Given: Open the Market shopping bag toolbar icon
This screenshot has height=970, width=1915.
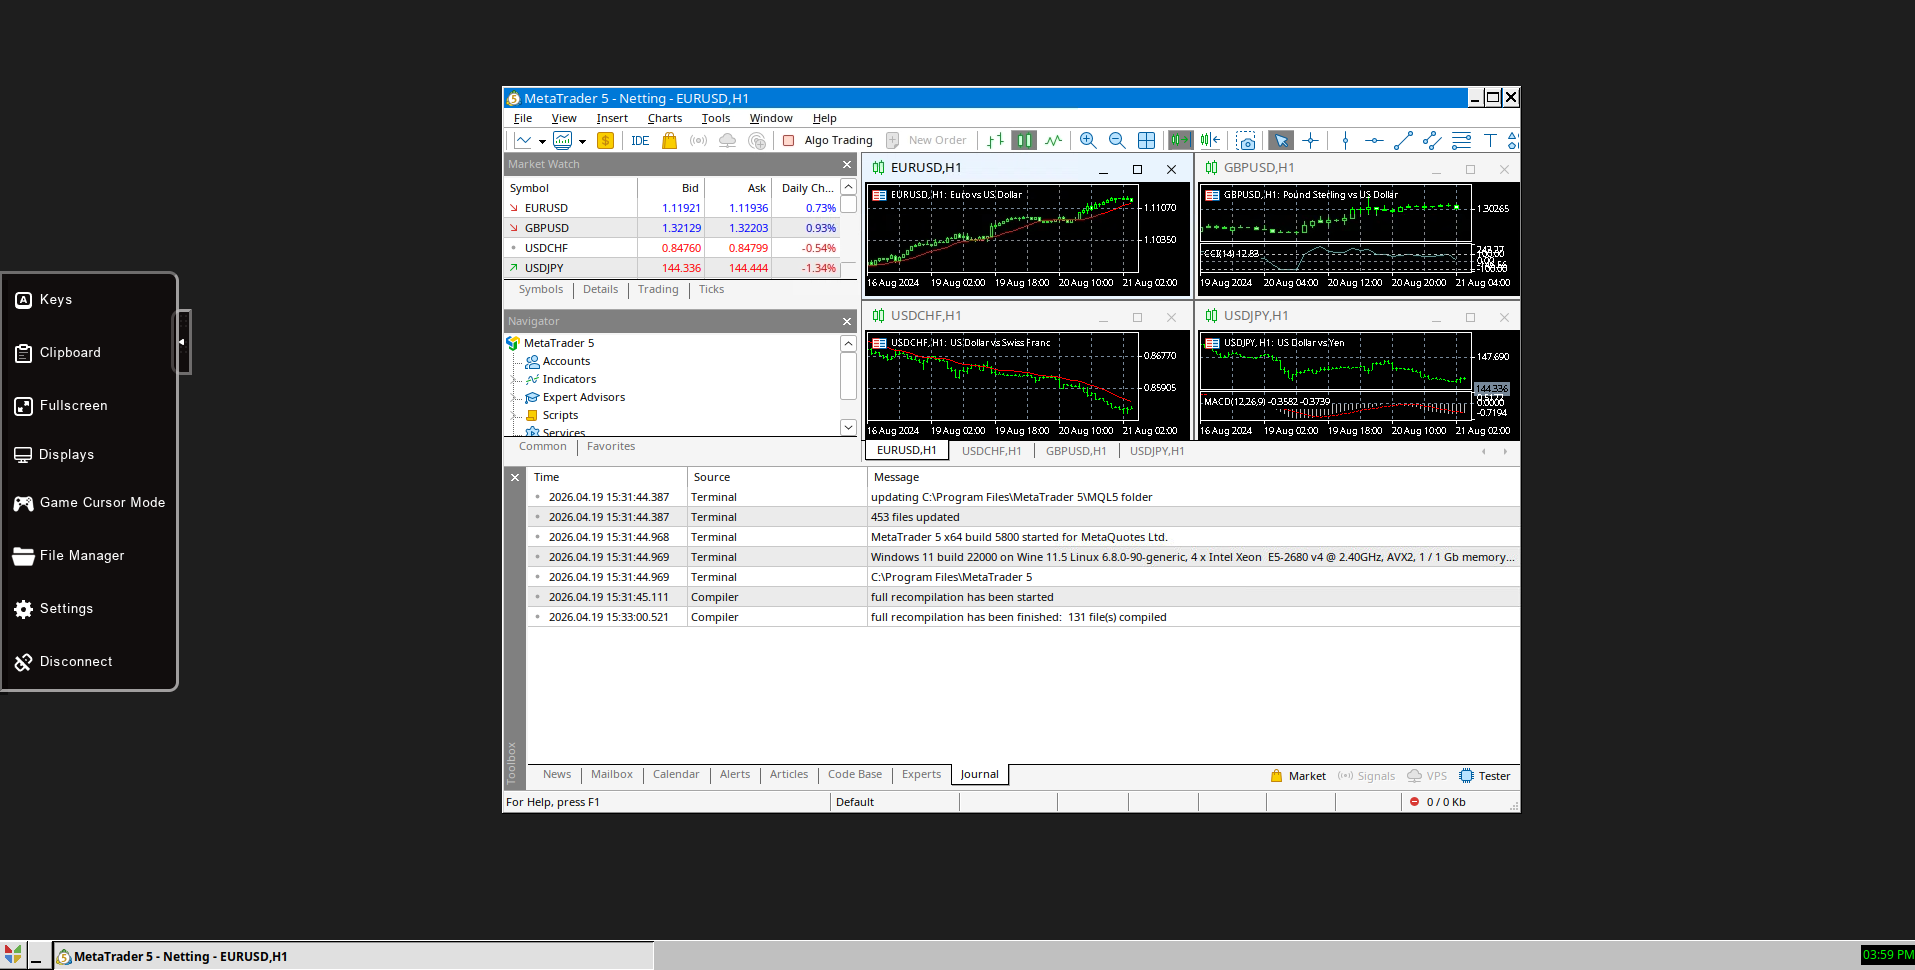Looking at the screenshot, I should (x=670, y=141).
